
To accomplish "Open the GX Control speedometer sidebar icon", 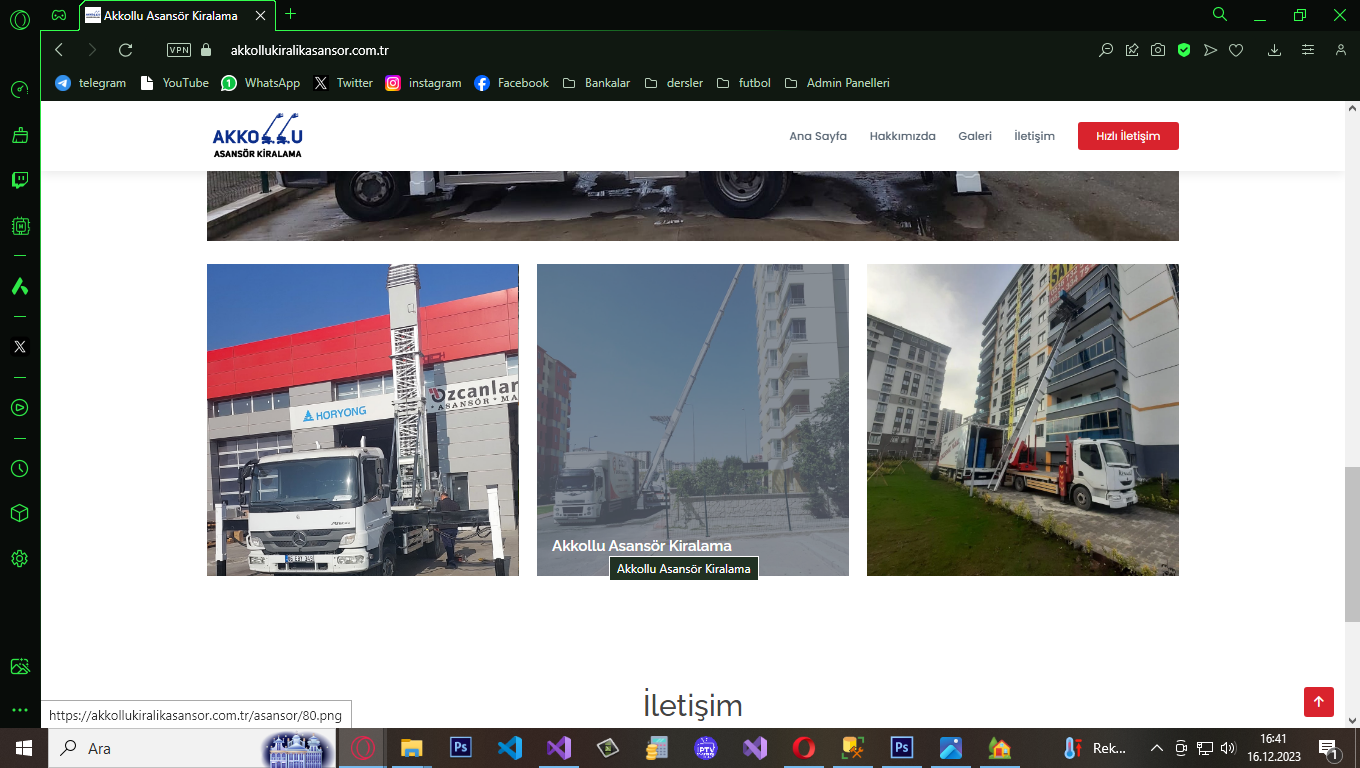I will pyautogui.click(x=19, y=90).
